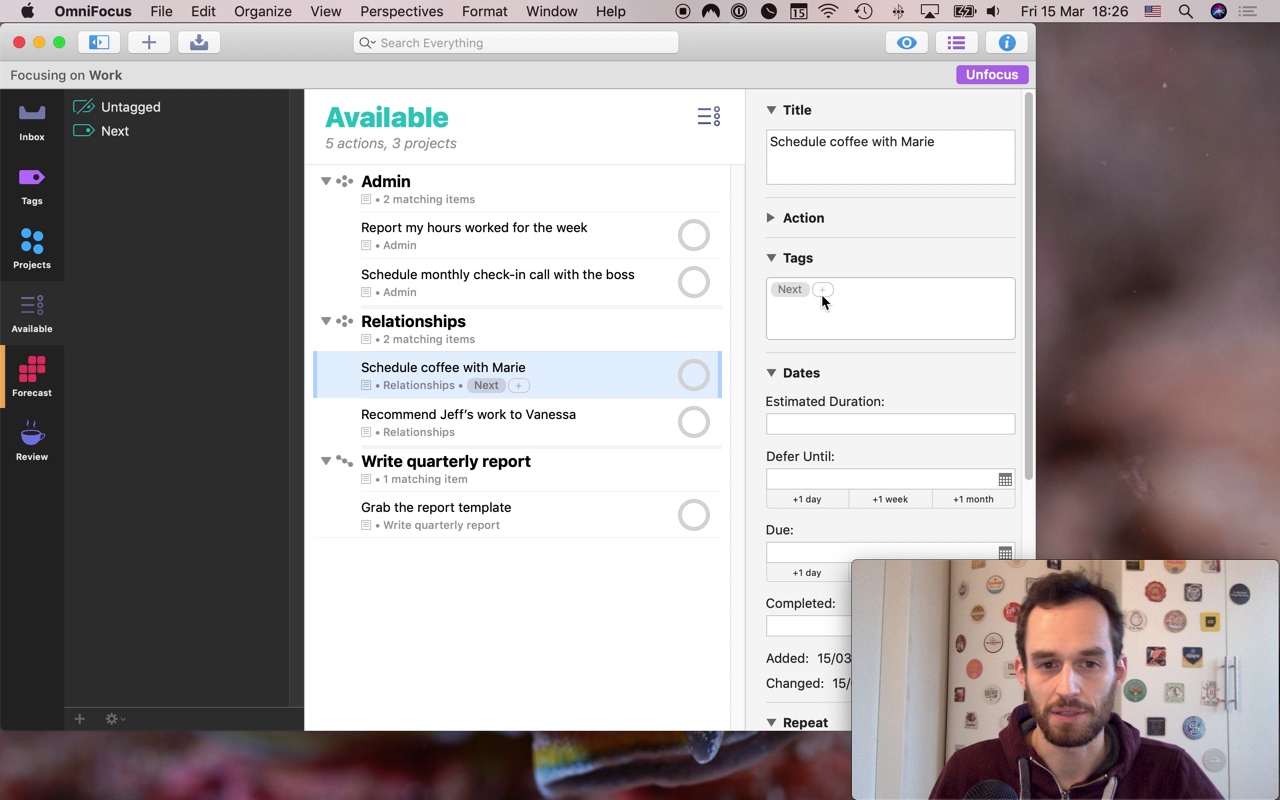Open the Inbox perspective
This screenshot has height=800, width=1280.
pos(31,120)
